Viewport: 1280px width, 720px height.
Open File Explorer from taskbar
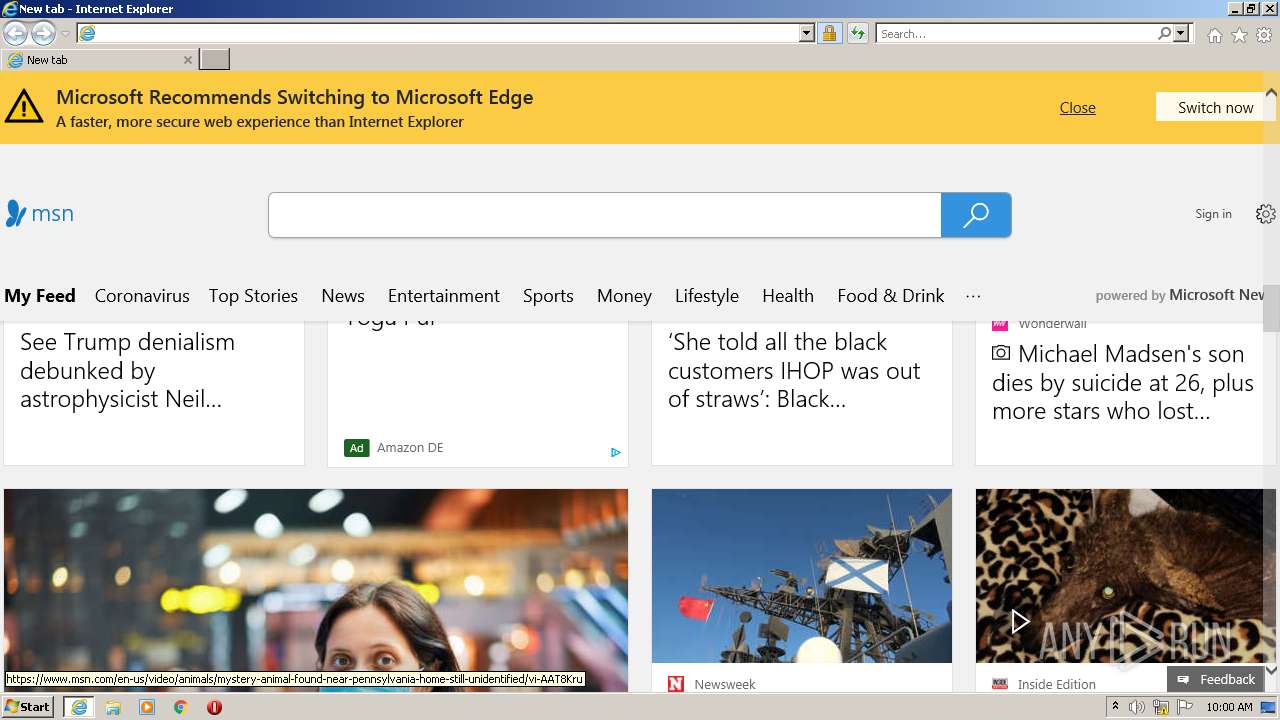tap(113, 707)
